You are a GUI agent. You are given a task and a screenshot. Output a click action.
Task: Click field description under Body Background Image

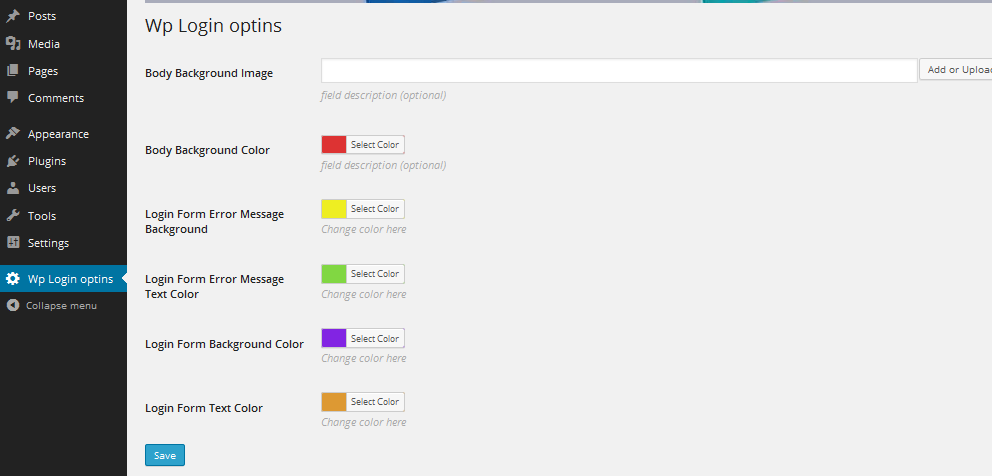[383, 96]
